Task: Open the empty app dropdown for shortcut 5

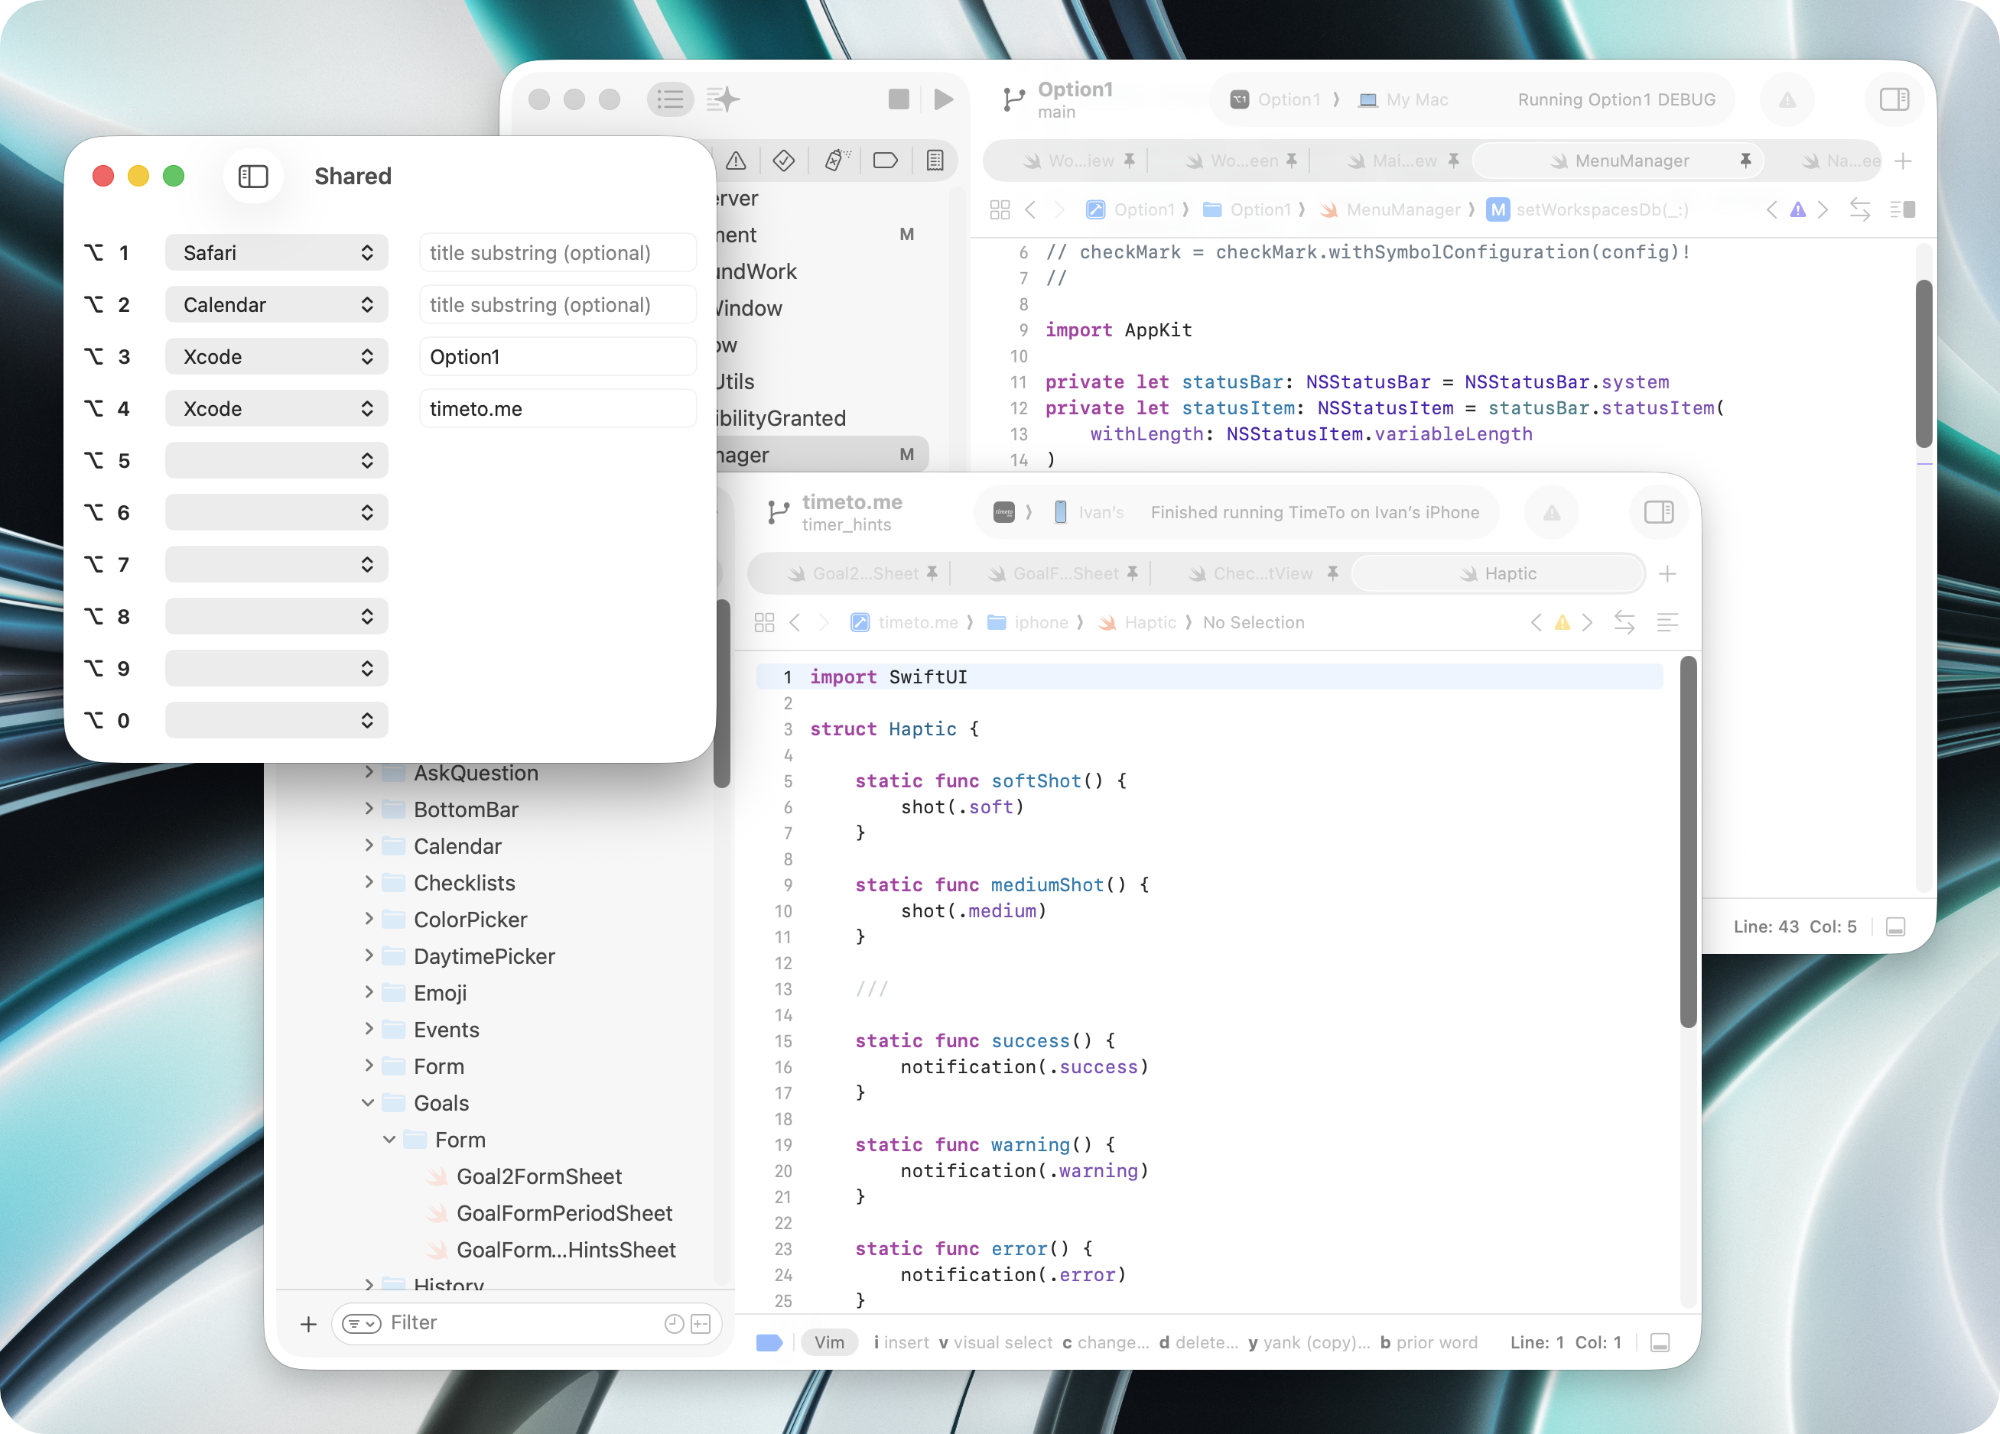Action: pos(276,461)
